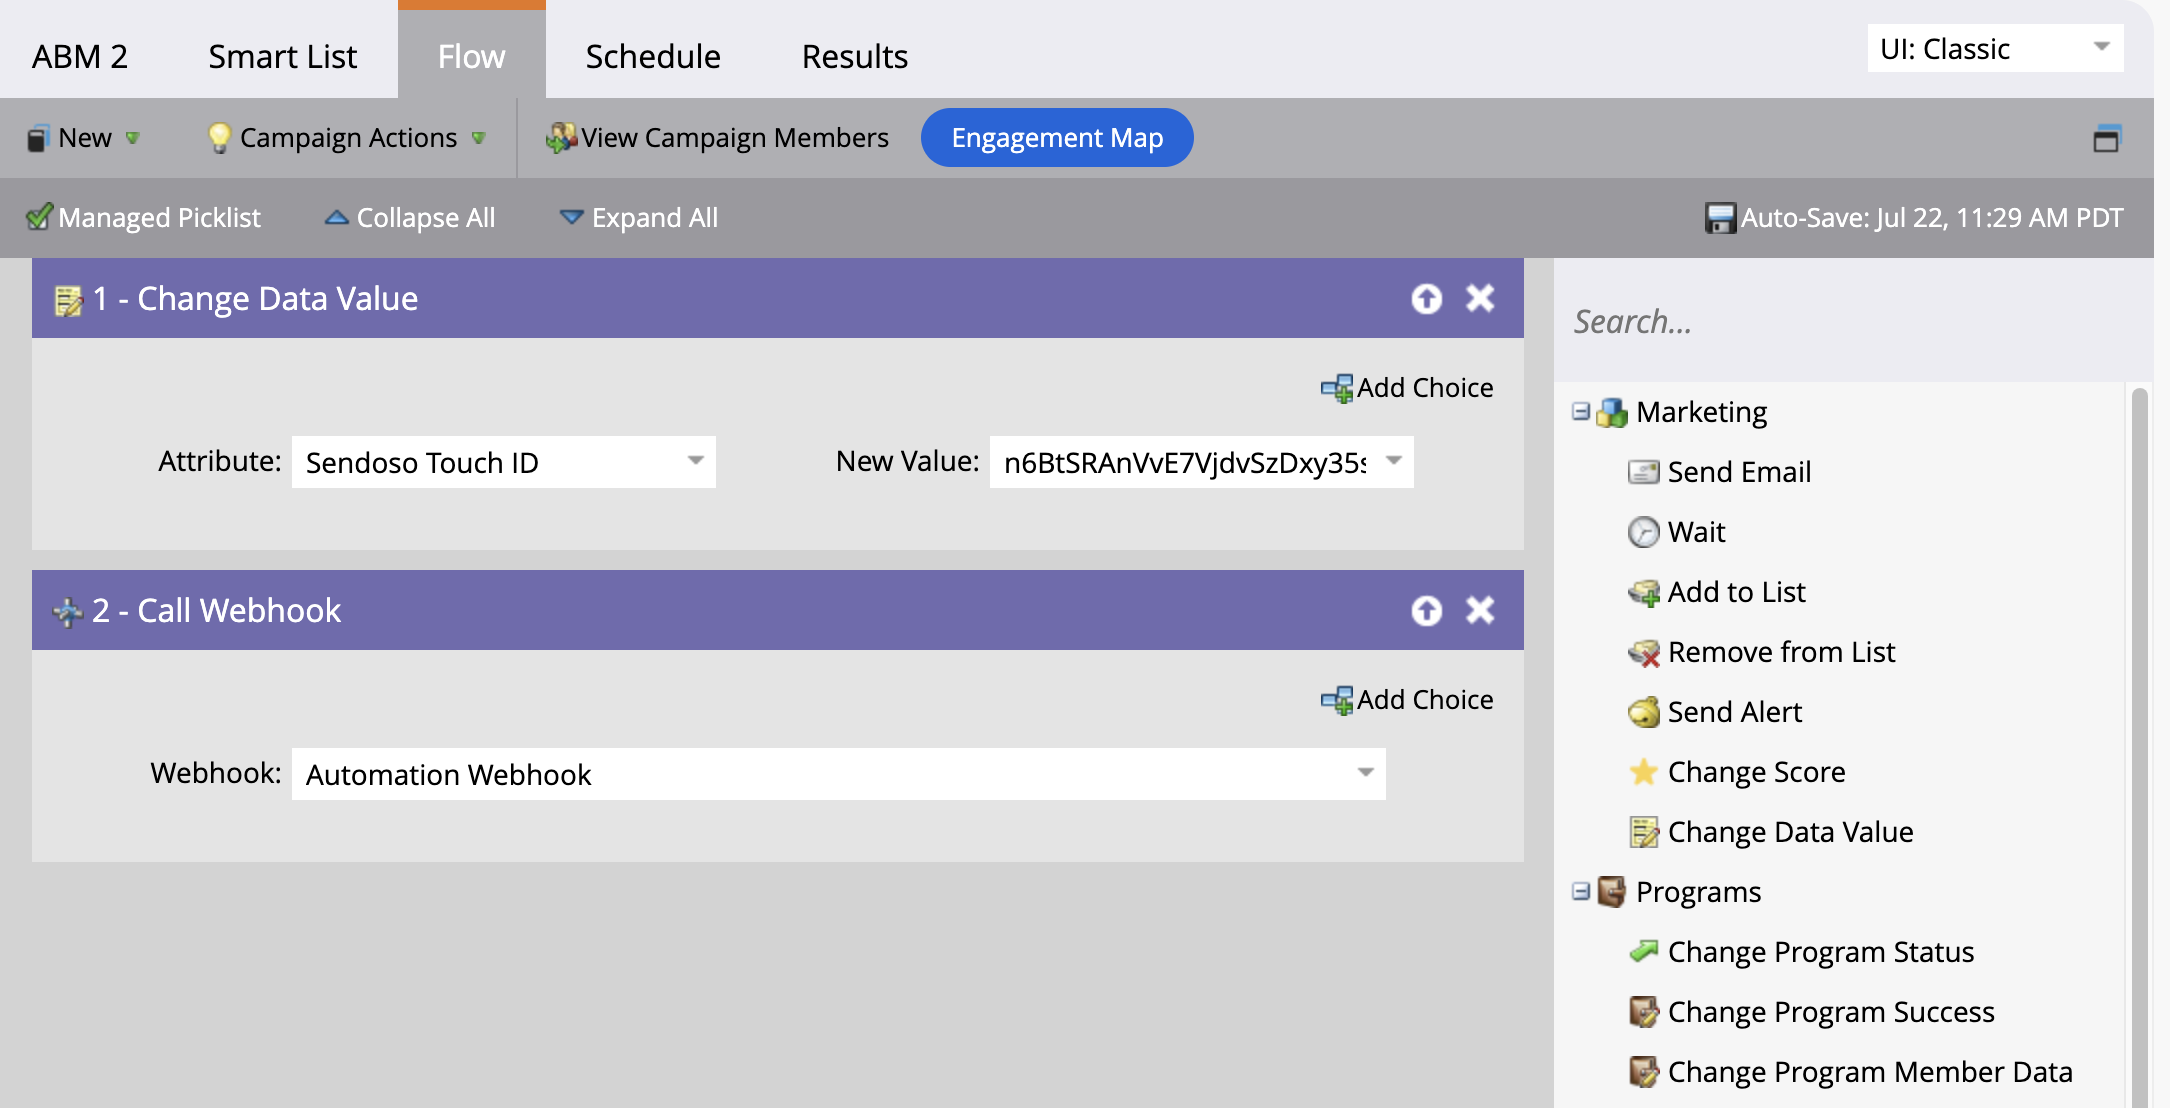Delete the Call Webhook flow step
Screen dimensions: 2170x1108
coord(1480,610)
